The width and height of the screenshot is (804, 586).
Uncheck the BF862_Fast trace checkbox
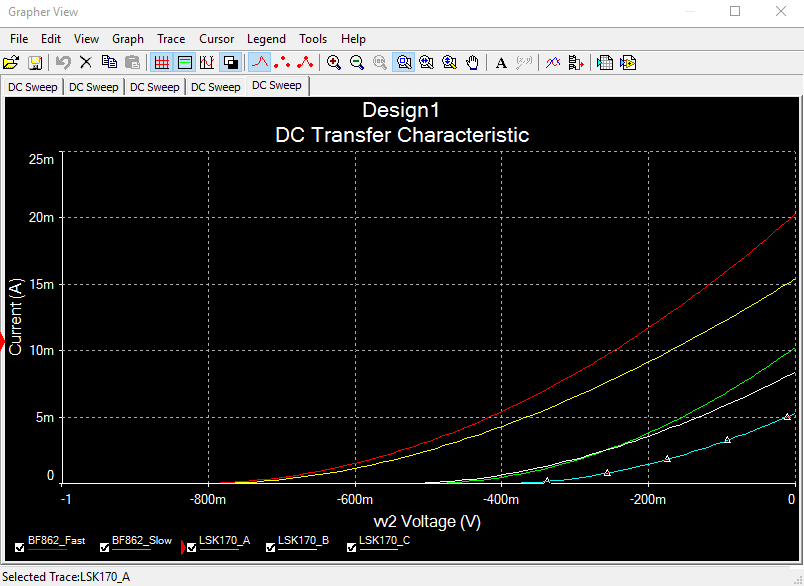19,548
